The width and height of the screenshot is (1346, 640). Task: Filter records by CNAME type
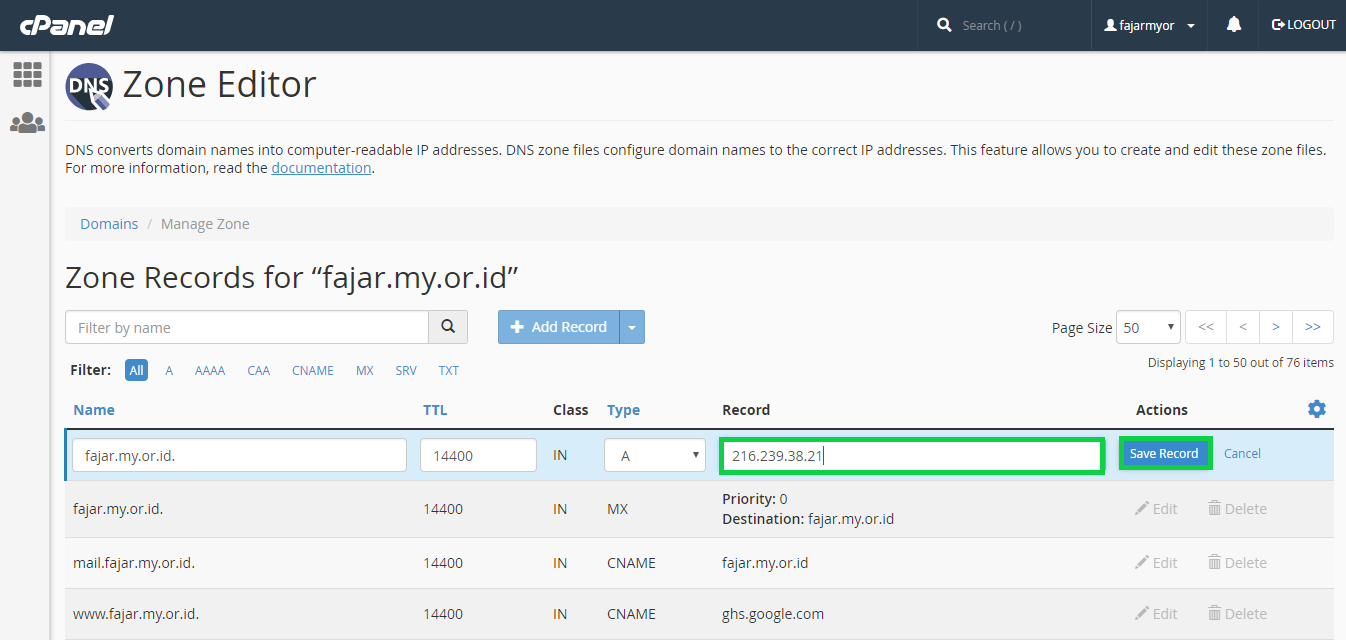pos(313,370)
